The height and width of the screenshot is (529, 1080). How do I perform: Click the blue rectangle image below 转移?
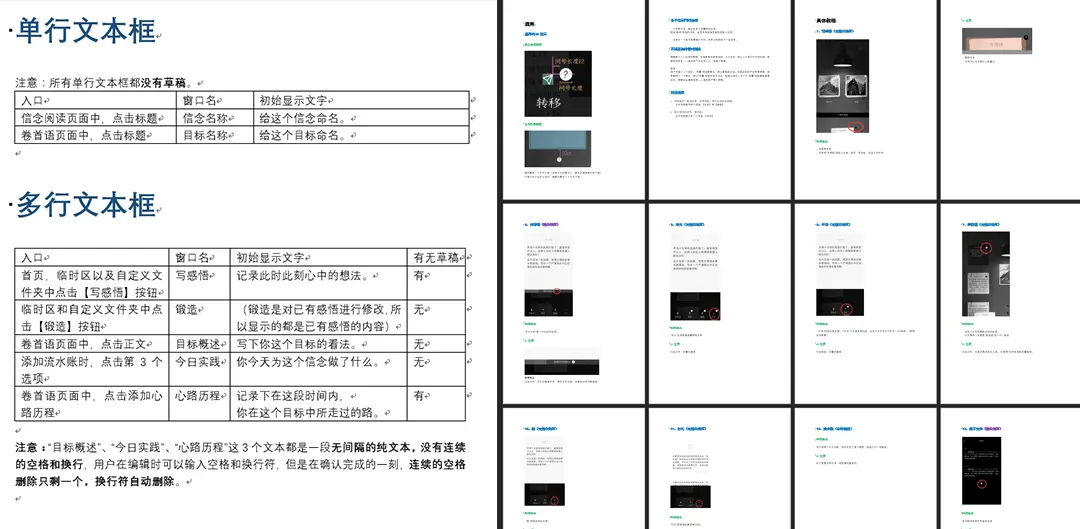[557, 150]
